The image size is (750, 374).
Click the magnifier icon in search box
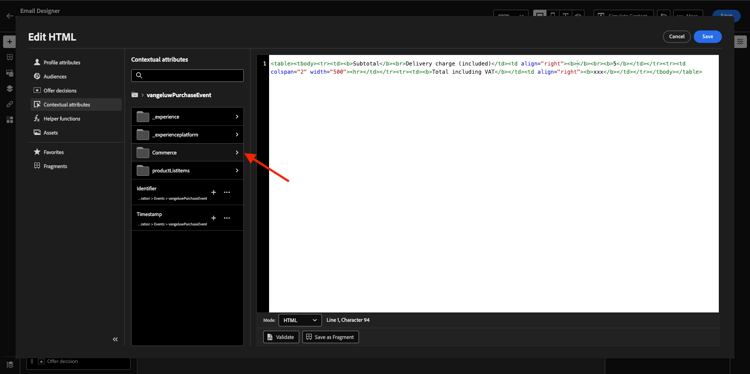(x=139, y=76)
